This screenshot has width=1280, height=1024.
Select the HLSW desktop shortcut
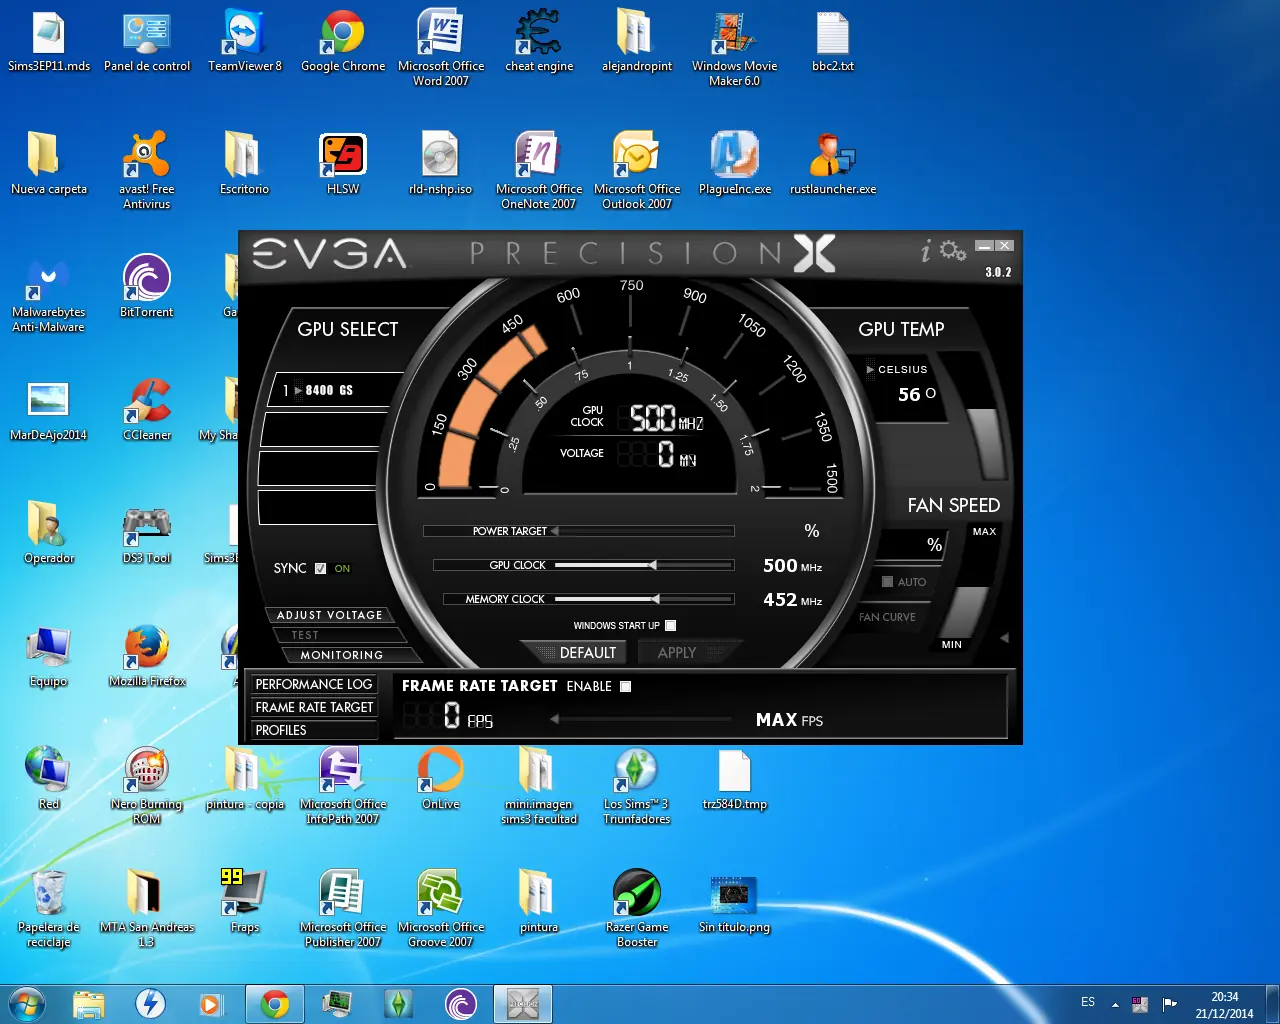[x=343, y=164]
